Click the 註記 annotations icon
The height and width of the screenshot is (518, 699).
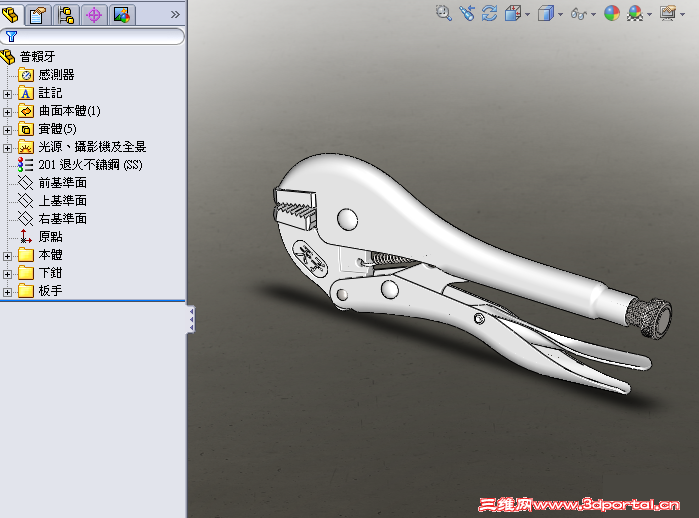[x=26, y=93]
